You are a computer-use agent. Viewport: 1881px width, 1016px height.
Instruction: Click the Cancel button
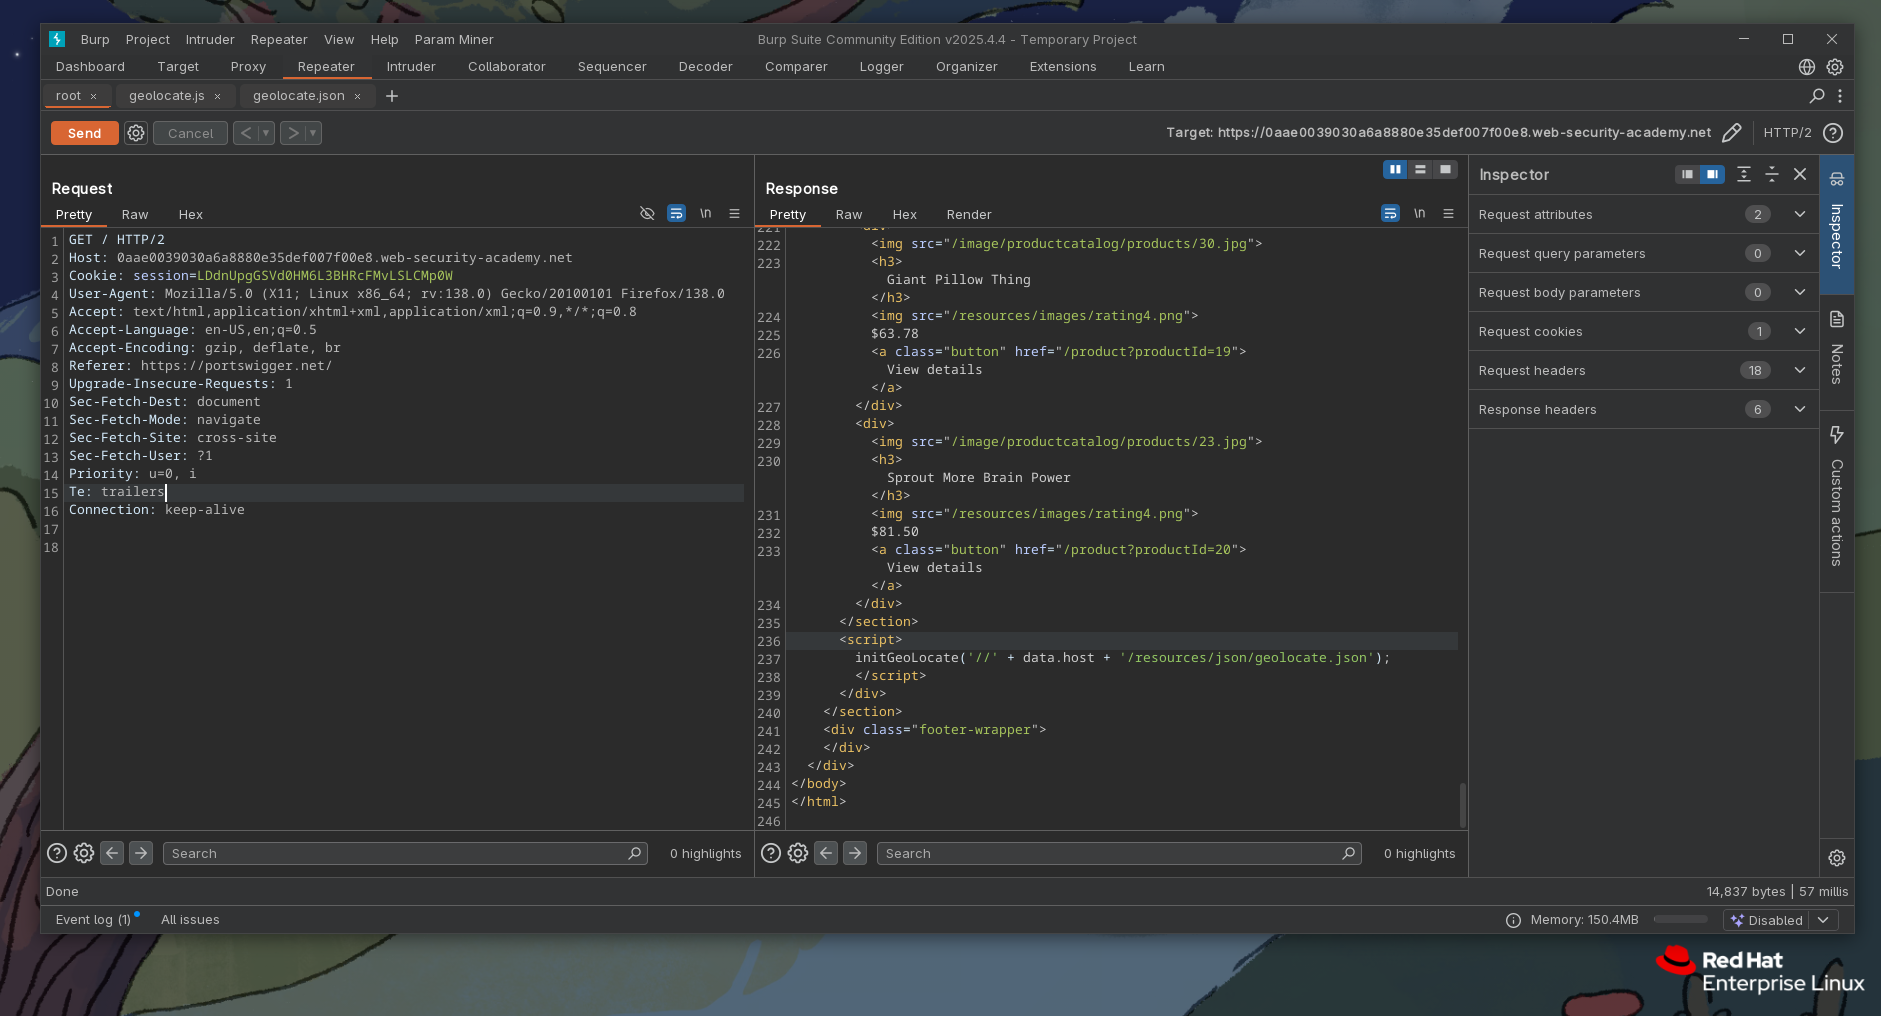click(x=190, y=133)
